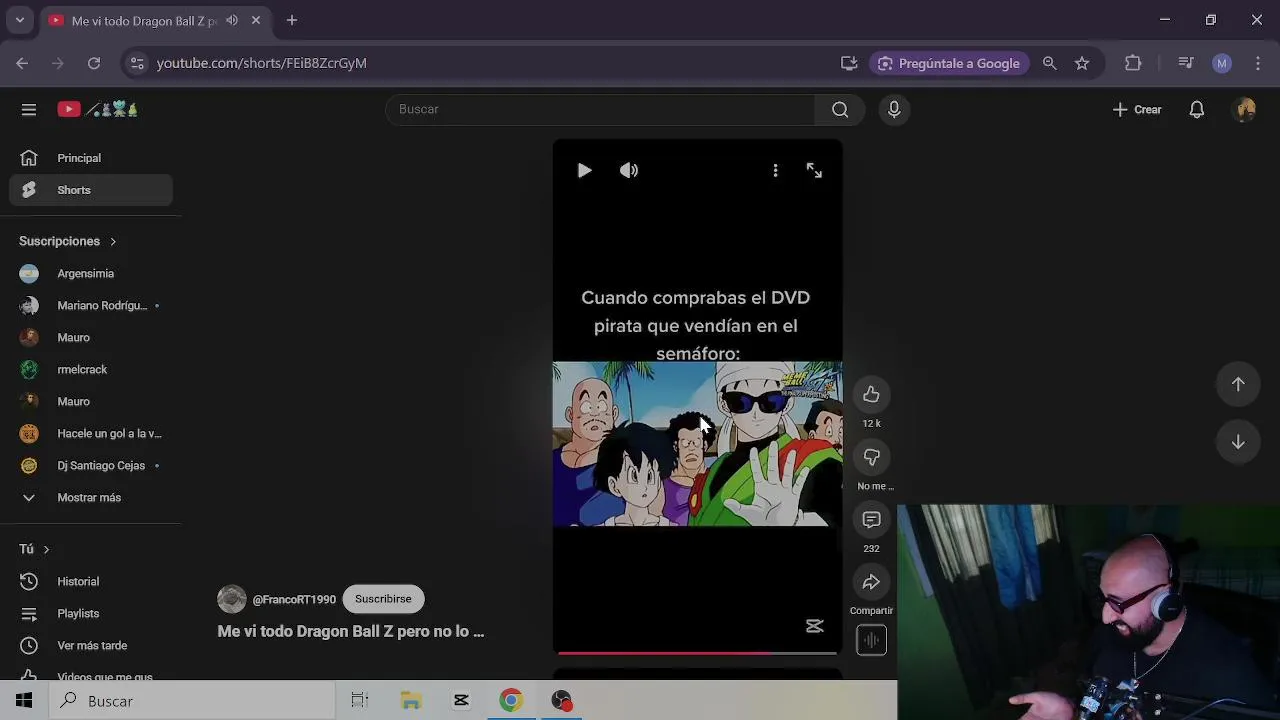The height and width of the screenshot is (720, 1280).
Task: Open the Crear create button
Action: click(1137, 109)
